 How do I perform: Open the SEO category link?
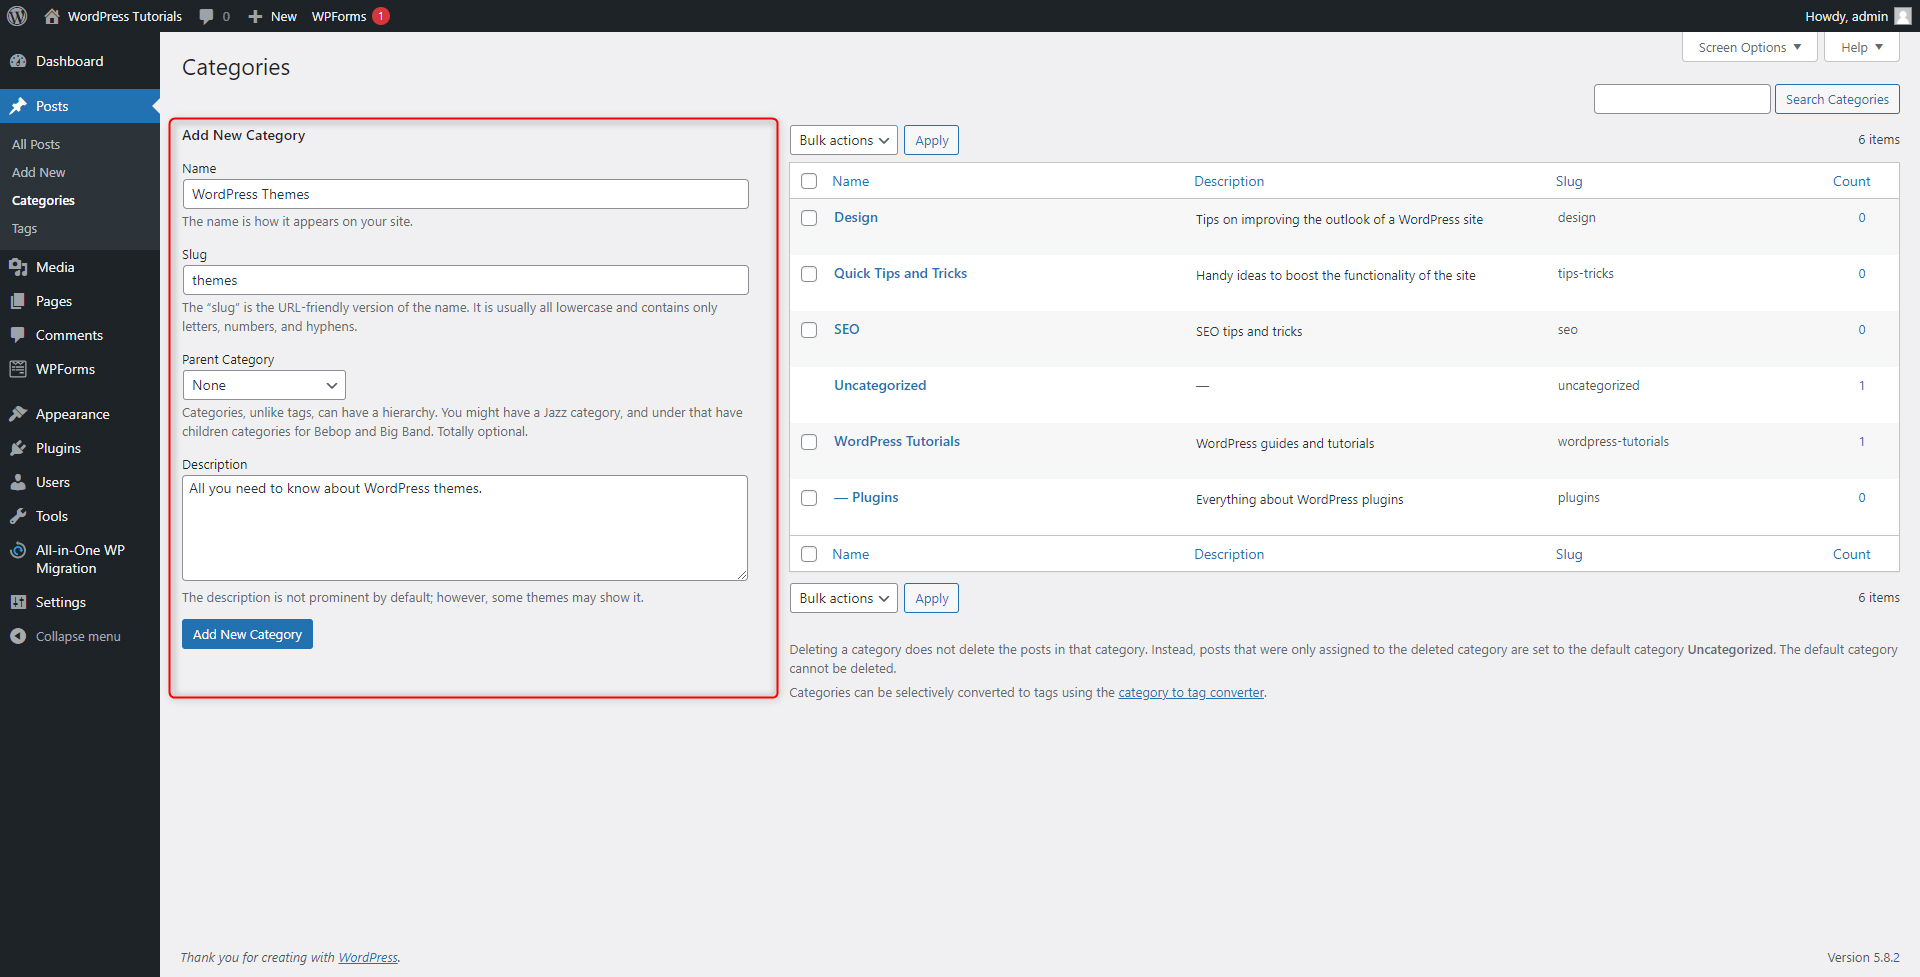[847, 329]
